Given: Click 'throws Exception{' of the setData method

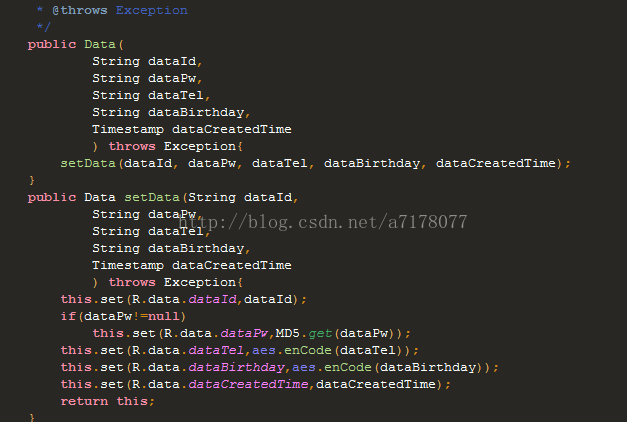Looking at the screenshot, I should click(176, 282).
